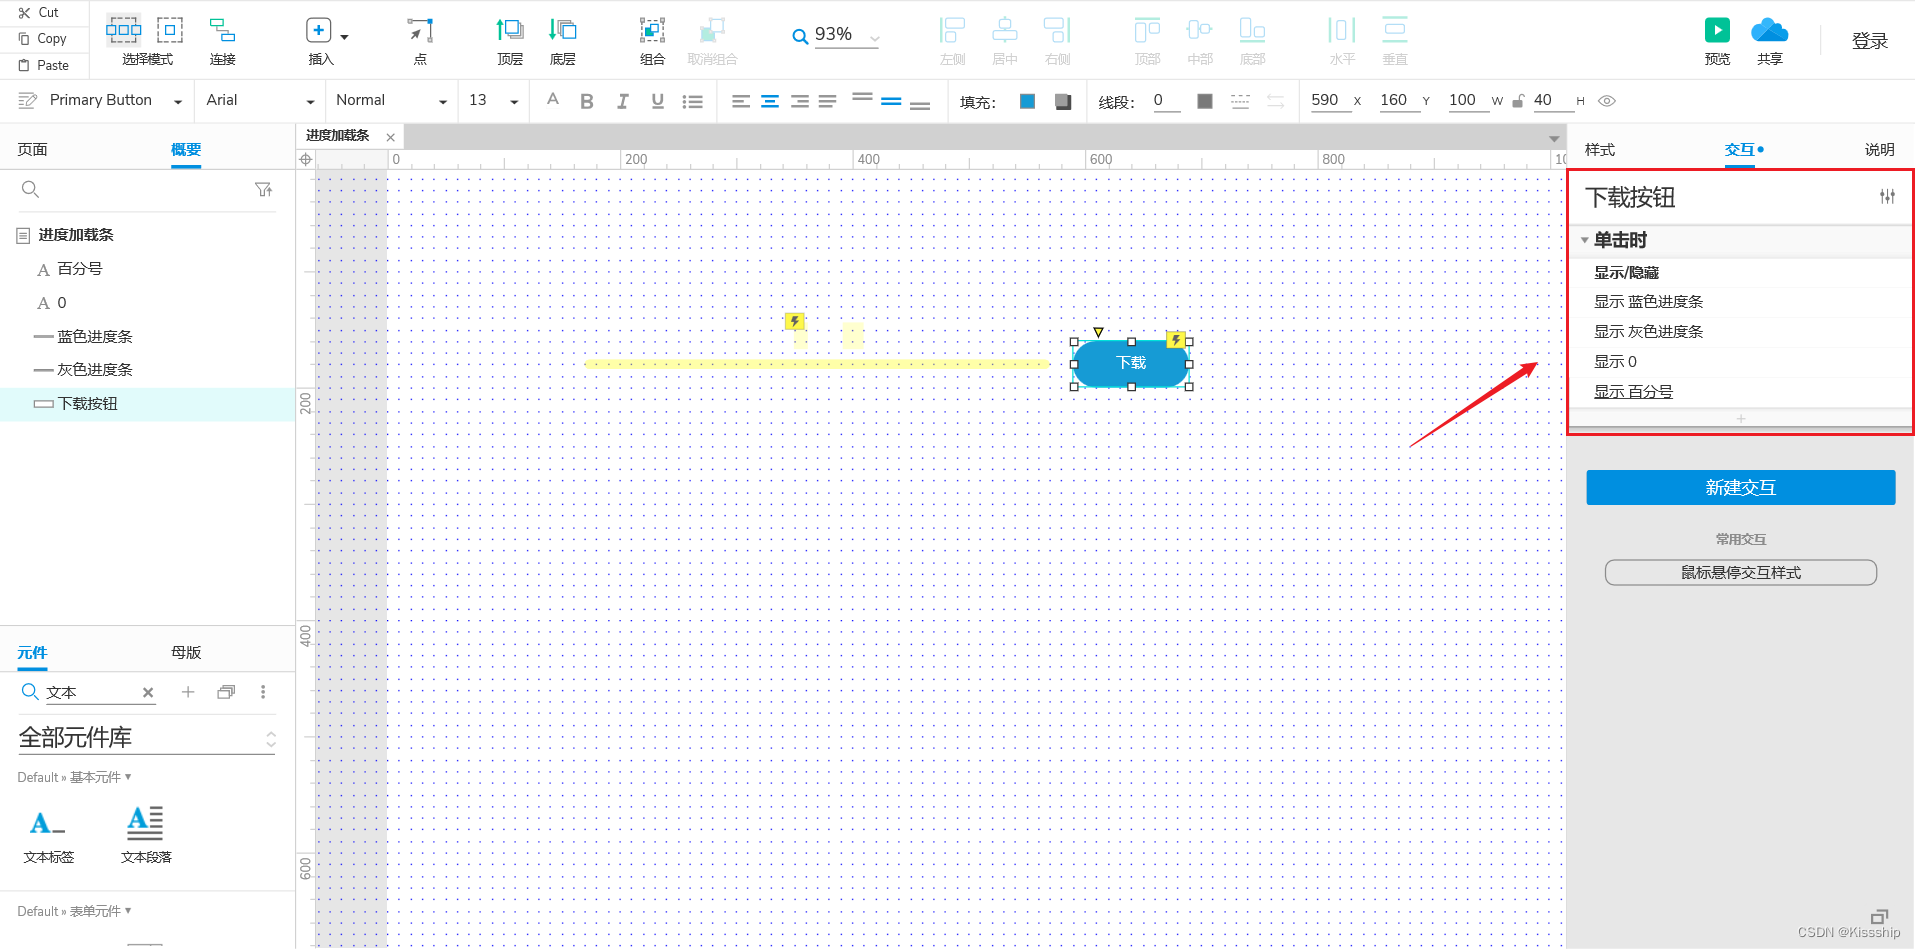Clear the widget library search text

coord(148,692)
